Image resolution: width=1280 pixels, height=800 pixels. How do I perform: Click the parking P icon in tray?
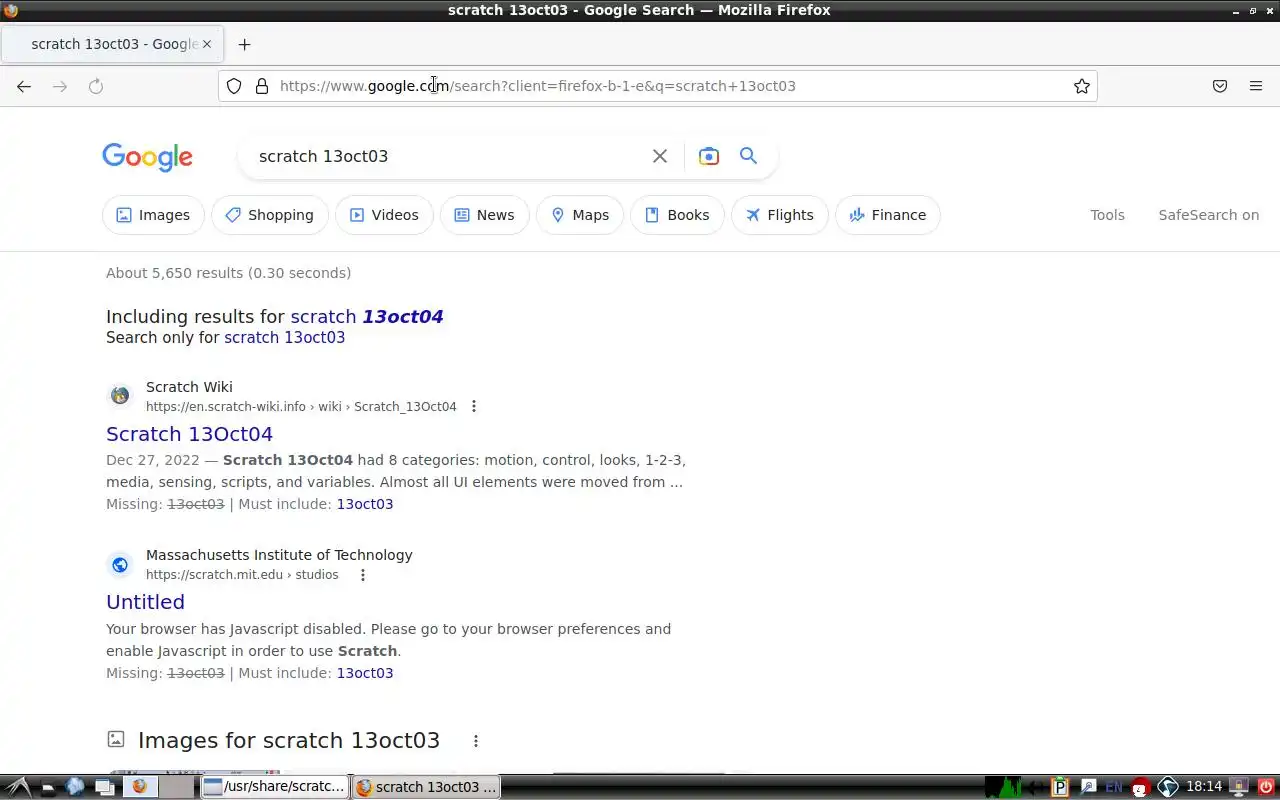coord(1061,787)
